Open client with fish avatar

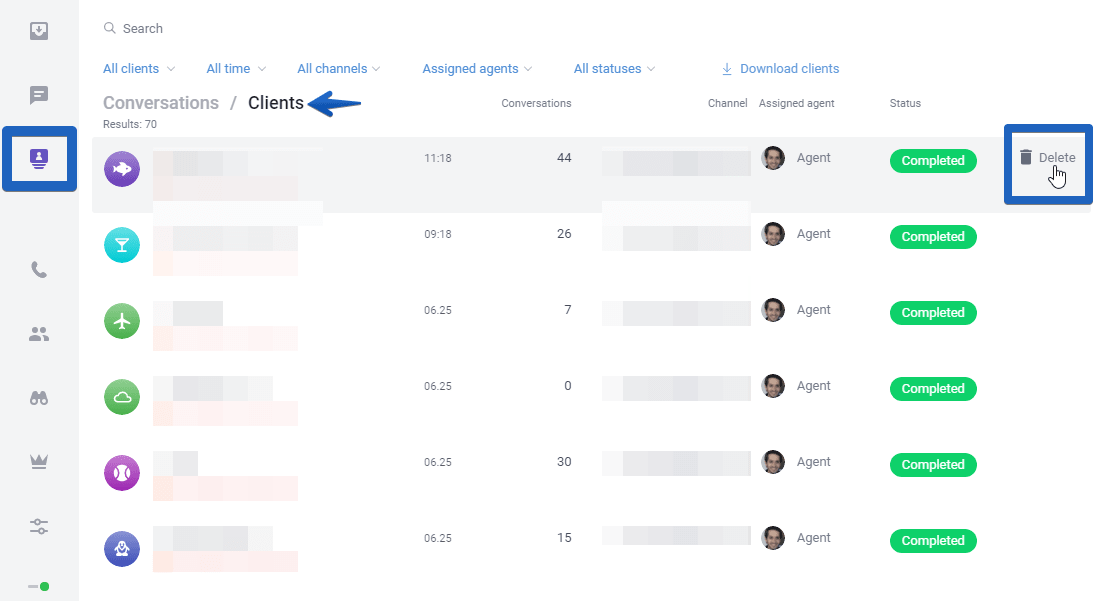(x=122, y=169)
